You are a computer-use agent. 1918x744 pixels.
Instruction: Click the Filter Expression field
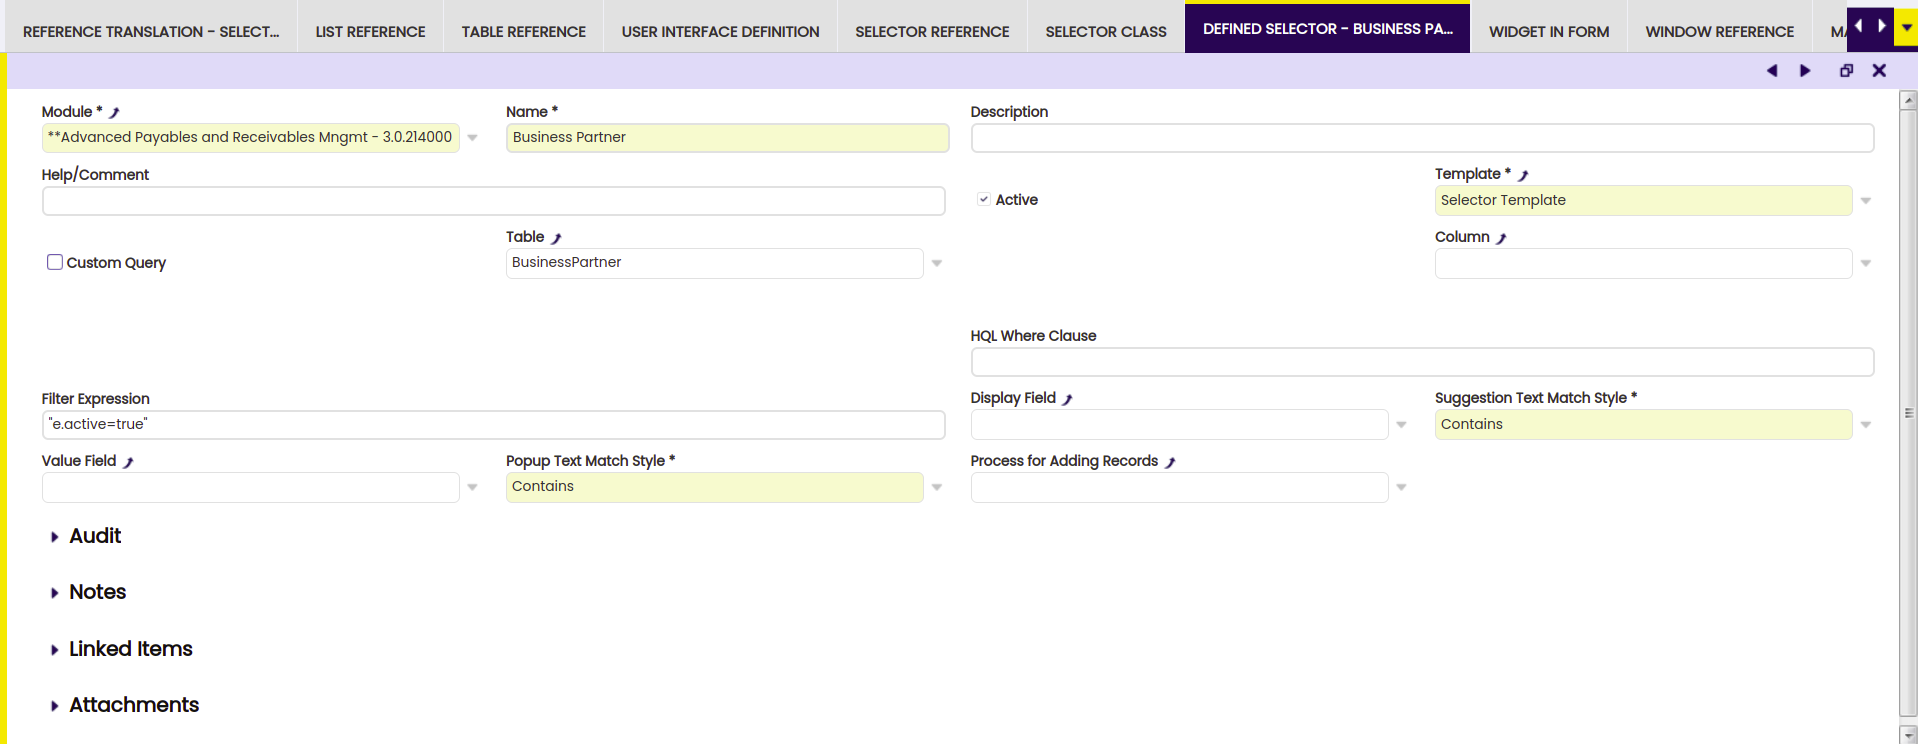click(493, 425)
